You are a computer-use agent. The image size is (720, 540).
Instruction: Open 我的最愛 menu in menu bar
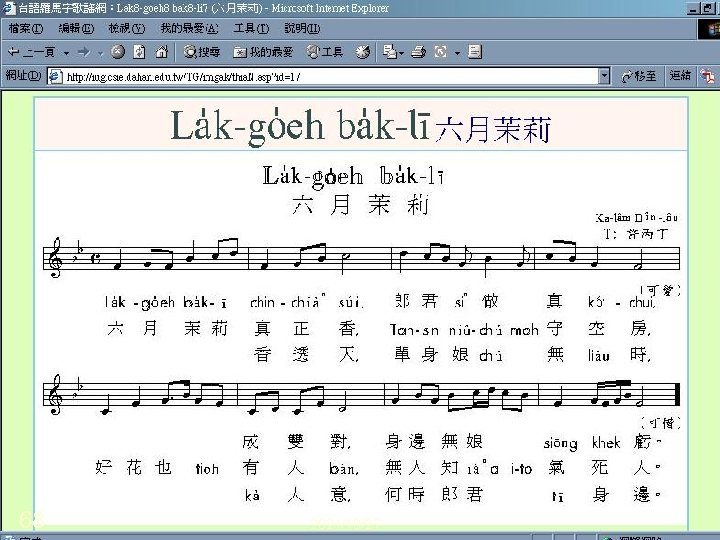click(x=189, y=28)
